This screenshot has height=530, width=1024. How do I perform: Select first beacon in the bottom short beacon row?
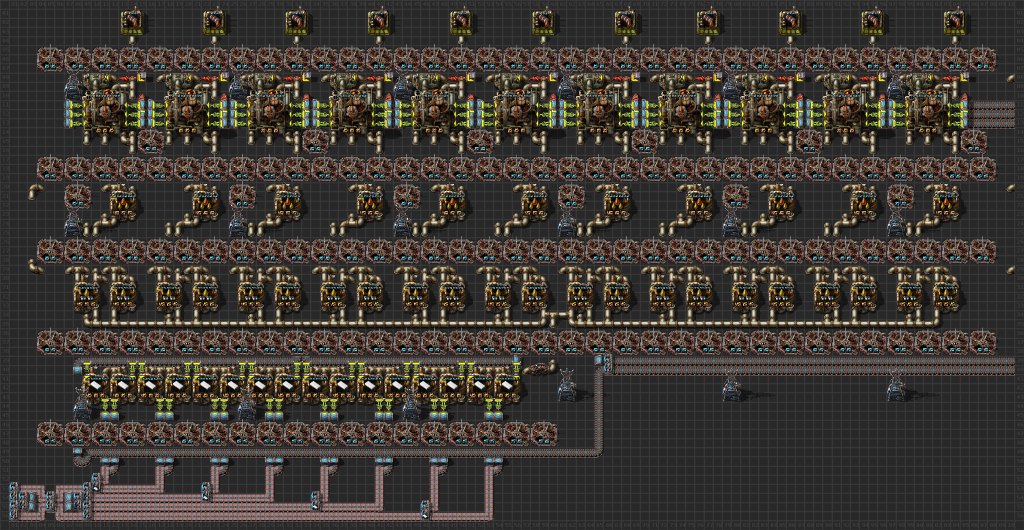click(x=50, y=434)
